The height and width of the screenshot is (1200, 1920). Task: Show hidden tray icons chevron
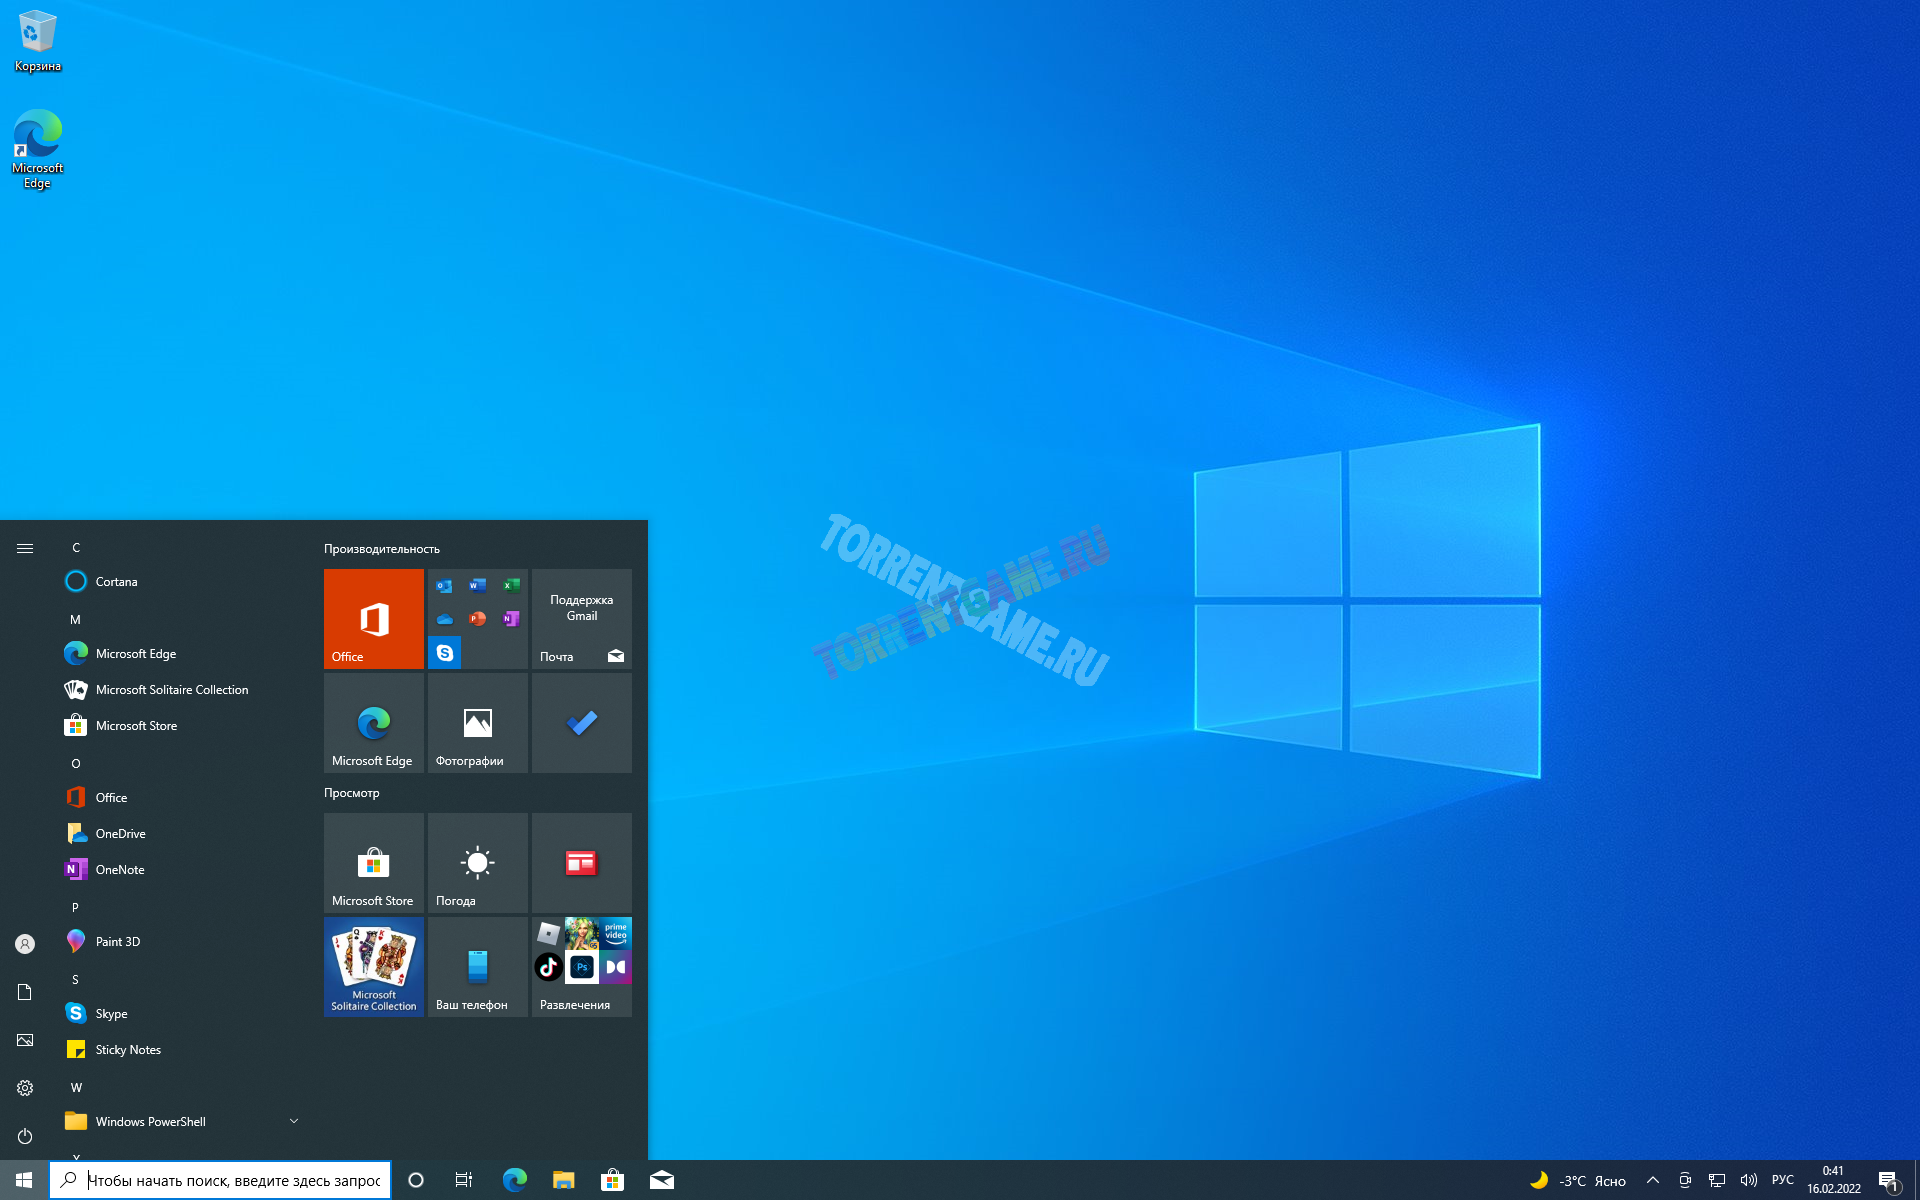pos(1652,1180)
